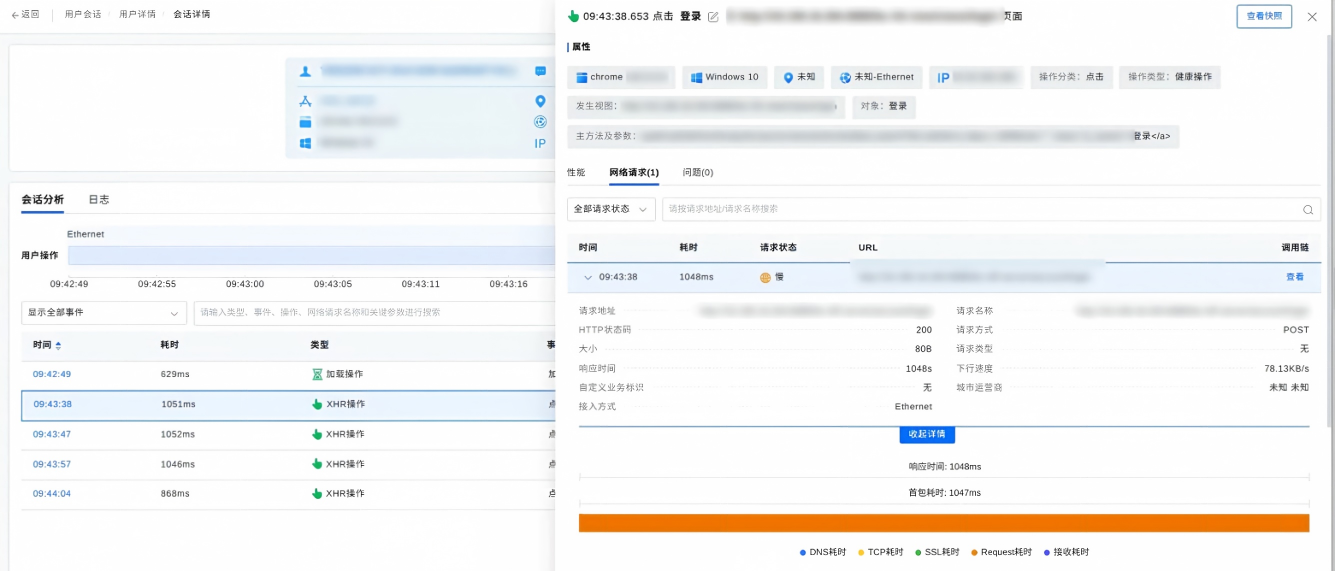Image resolution: width=1335 pixels, height=571 pixels.
Task: Open the 09:44:04 event link
Action: [x=52, y=493]
